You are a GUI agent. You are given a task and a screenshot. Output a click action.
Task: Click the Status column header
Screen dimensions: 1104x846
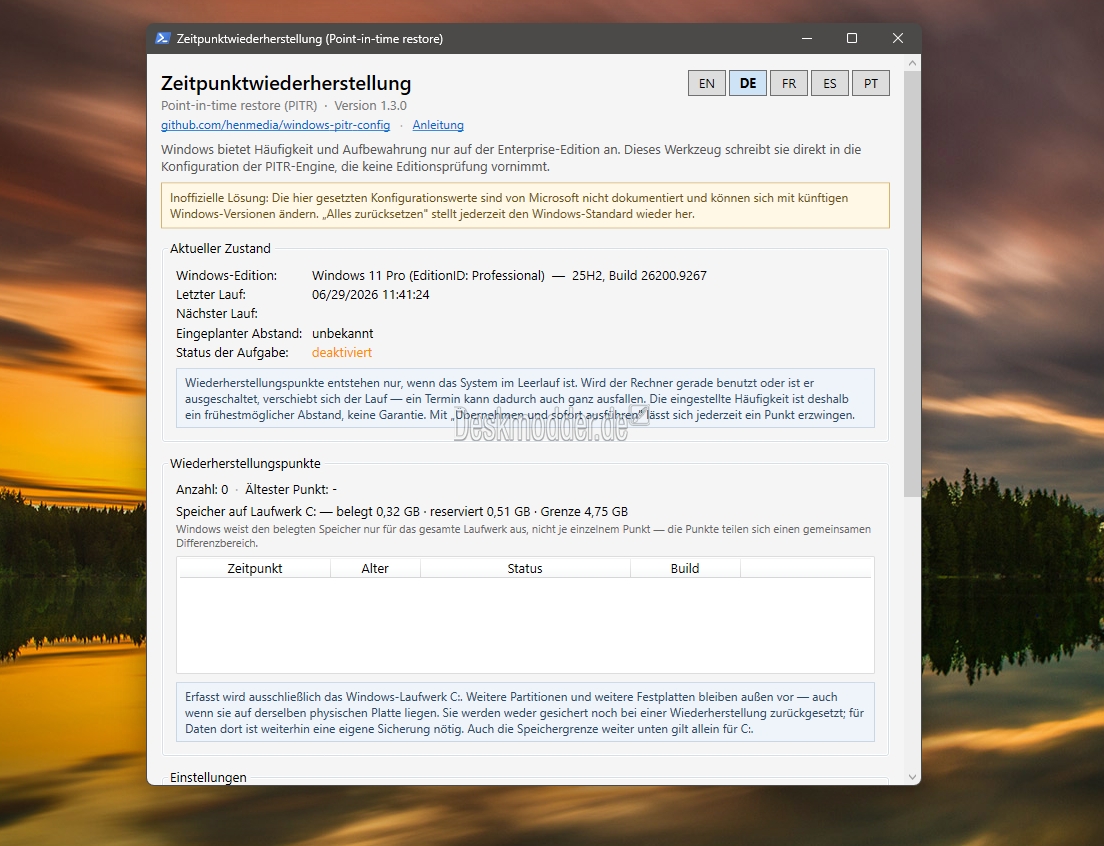[525, 568]
